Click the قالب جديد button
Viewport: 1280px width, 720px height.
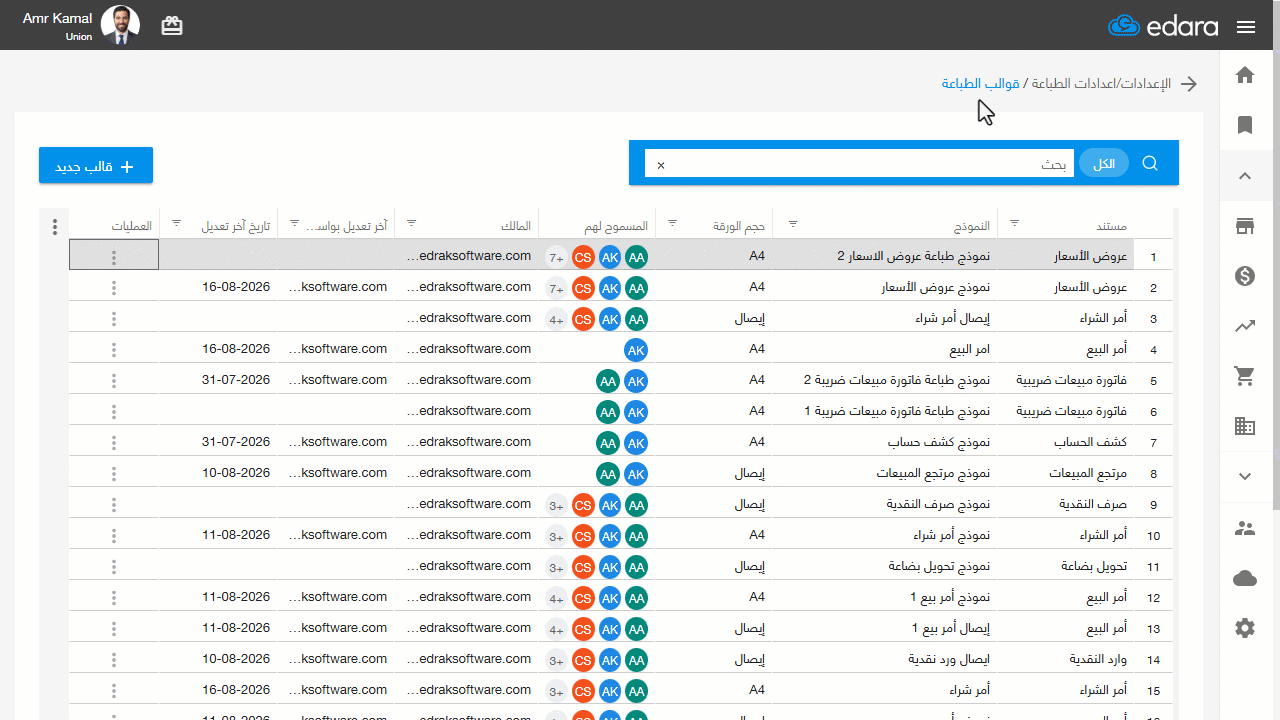pyautogui.click(x=96, y=166)
